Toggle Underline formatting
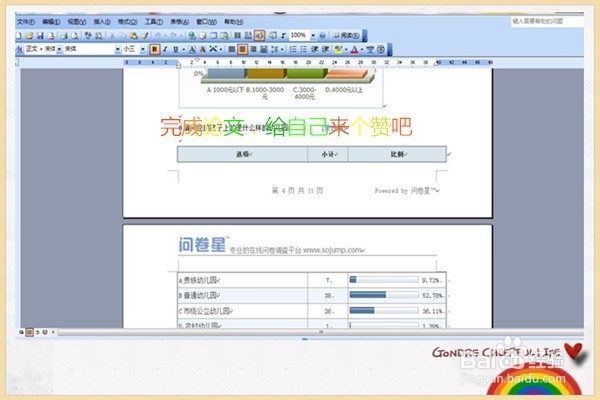The width and height of the screenshot is (600, 400). click(176, 49)
